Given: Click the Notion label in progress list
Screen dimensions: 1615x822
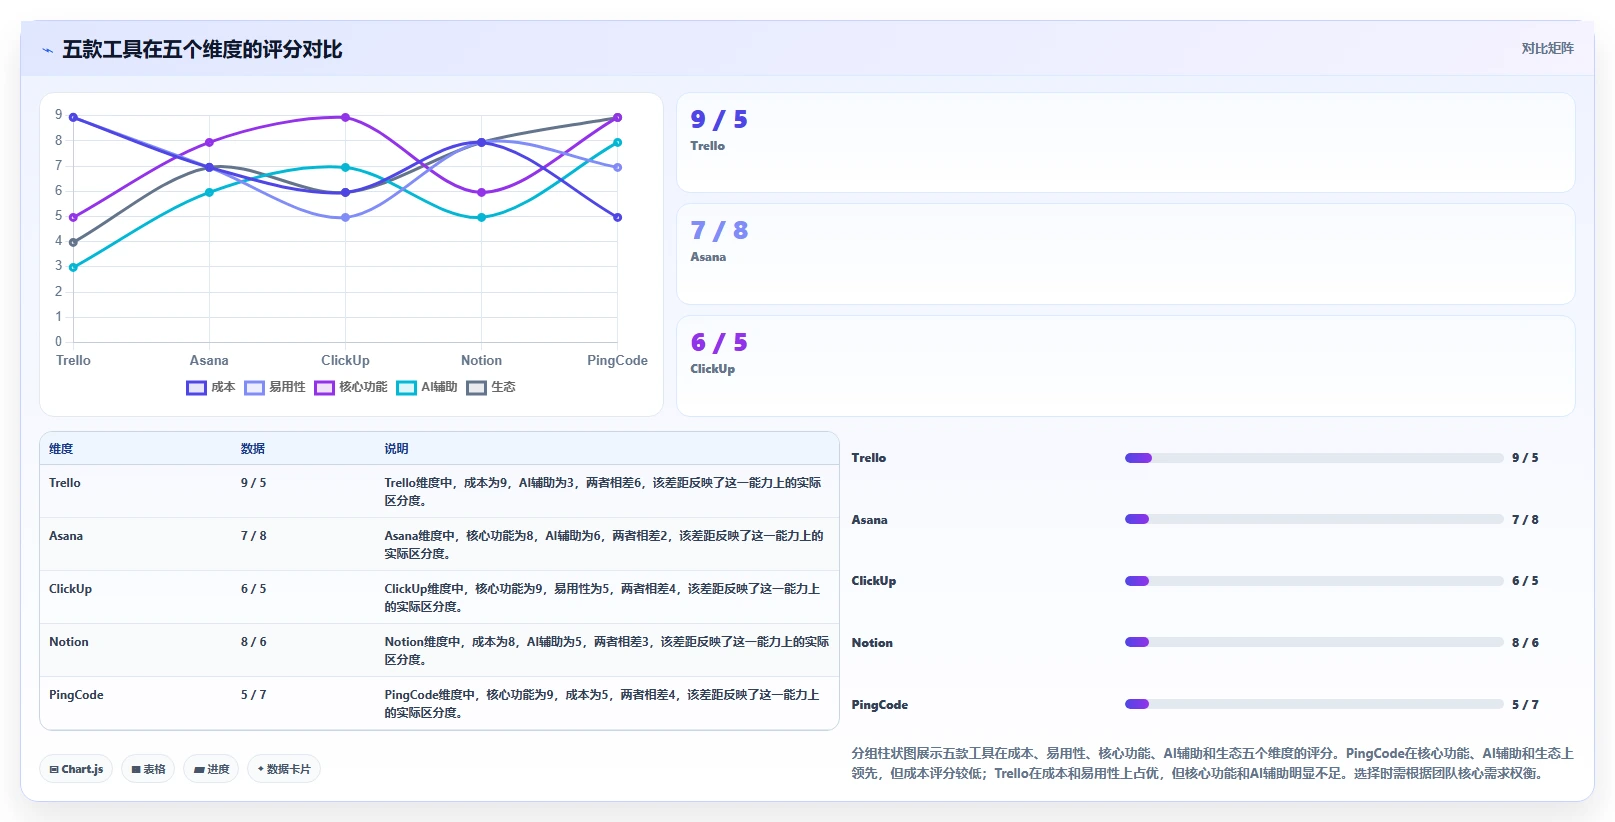Looking at the screenshot, I should coord(872,643).
